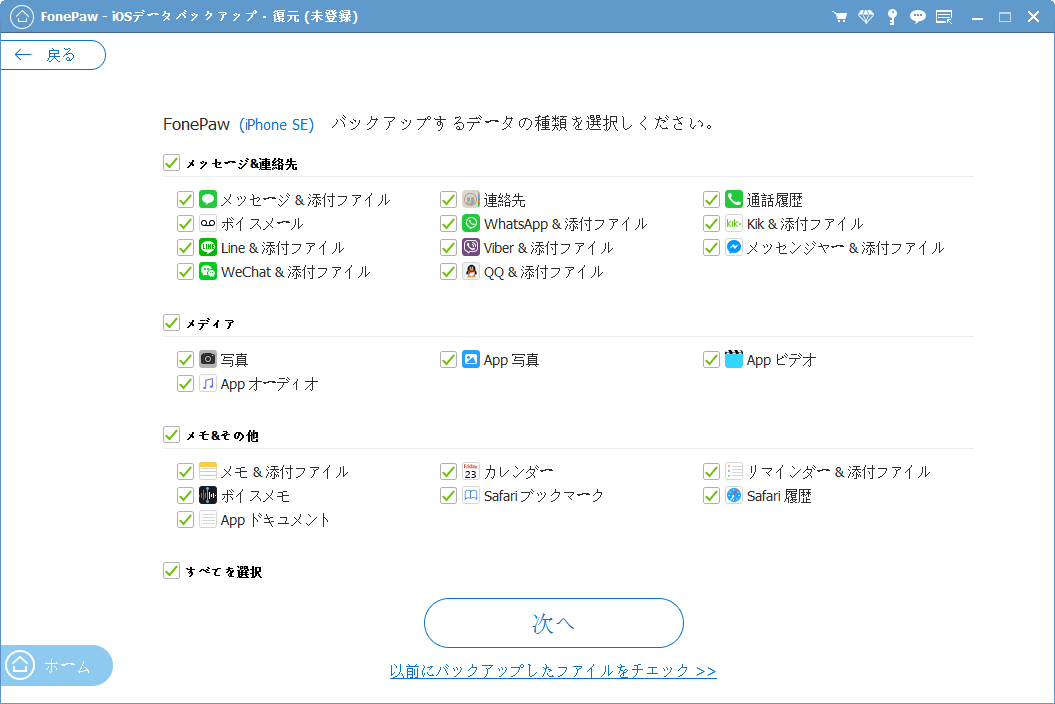Open feedback via the speech bubble icon
The image size is (1055, 704).
[x=917, y=16]
